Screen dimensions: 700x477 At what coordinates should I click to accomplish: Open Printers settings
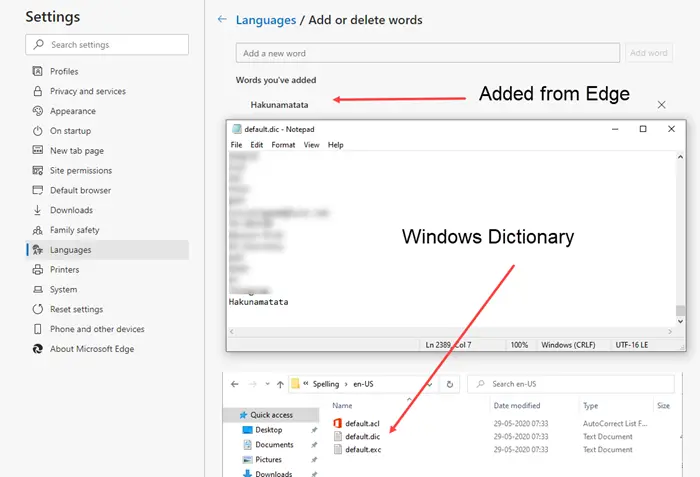click(64, 269)
